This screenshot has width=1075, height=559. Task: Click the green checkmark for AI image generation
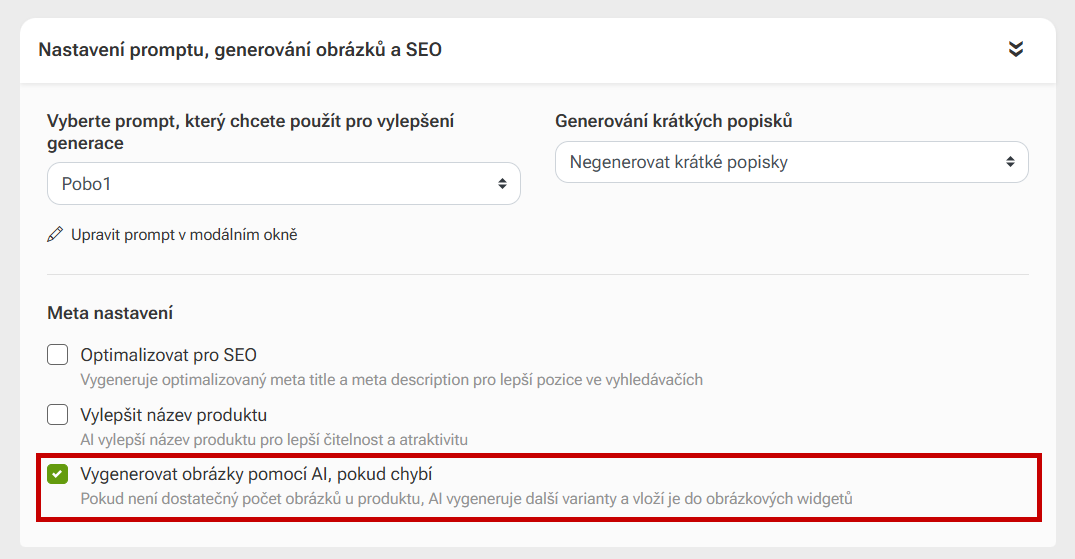[x=57, y=473]
